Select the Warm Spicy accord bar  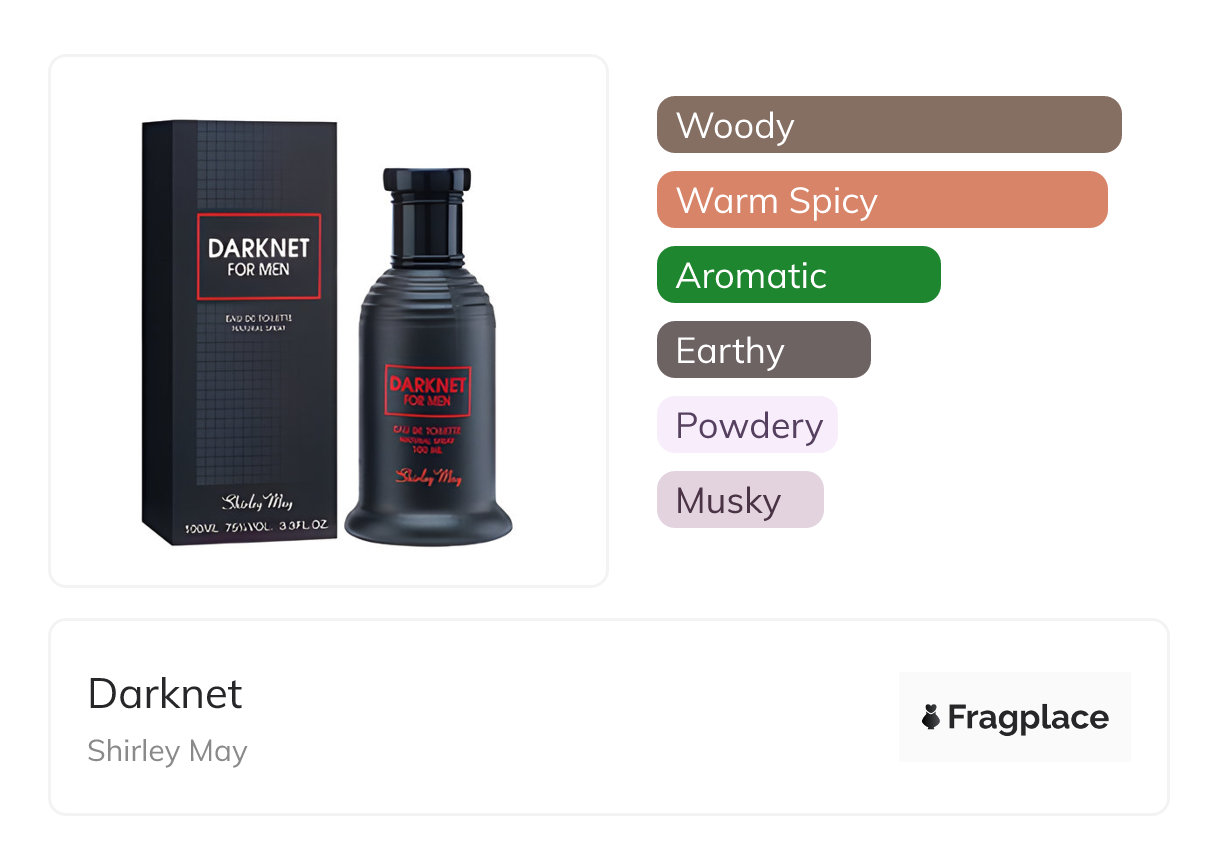(x=882, y=200)
